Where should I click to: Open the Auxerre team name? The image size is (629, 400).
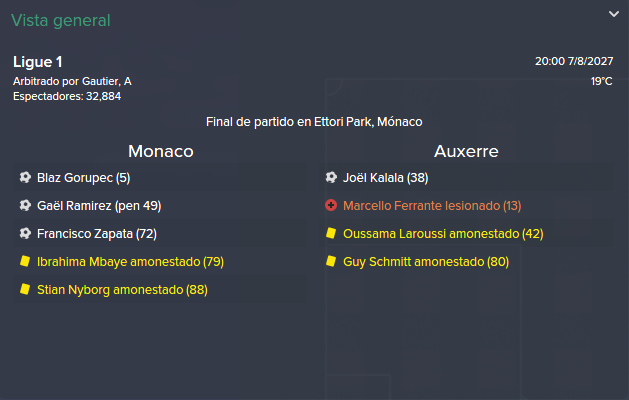click(466, 151)
